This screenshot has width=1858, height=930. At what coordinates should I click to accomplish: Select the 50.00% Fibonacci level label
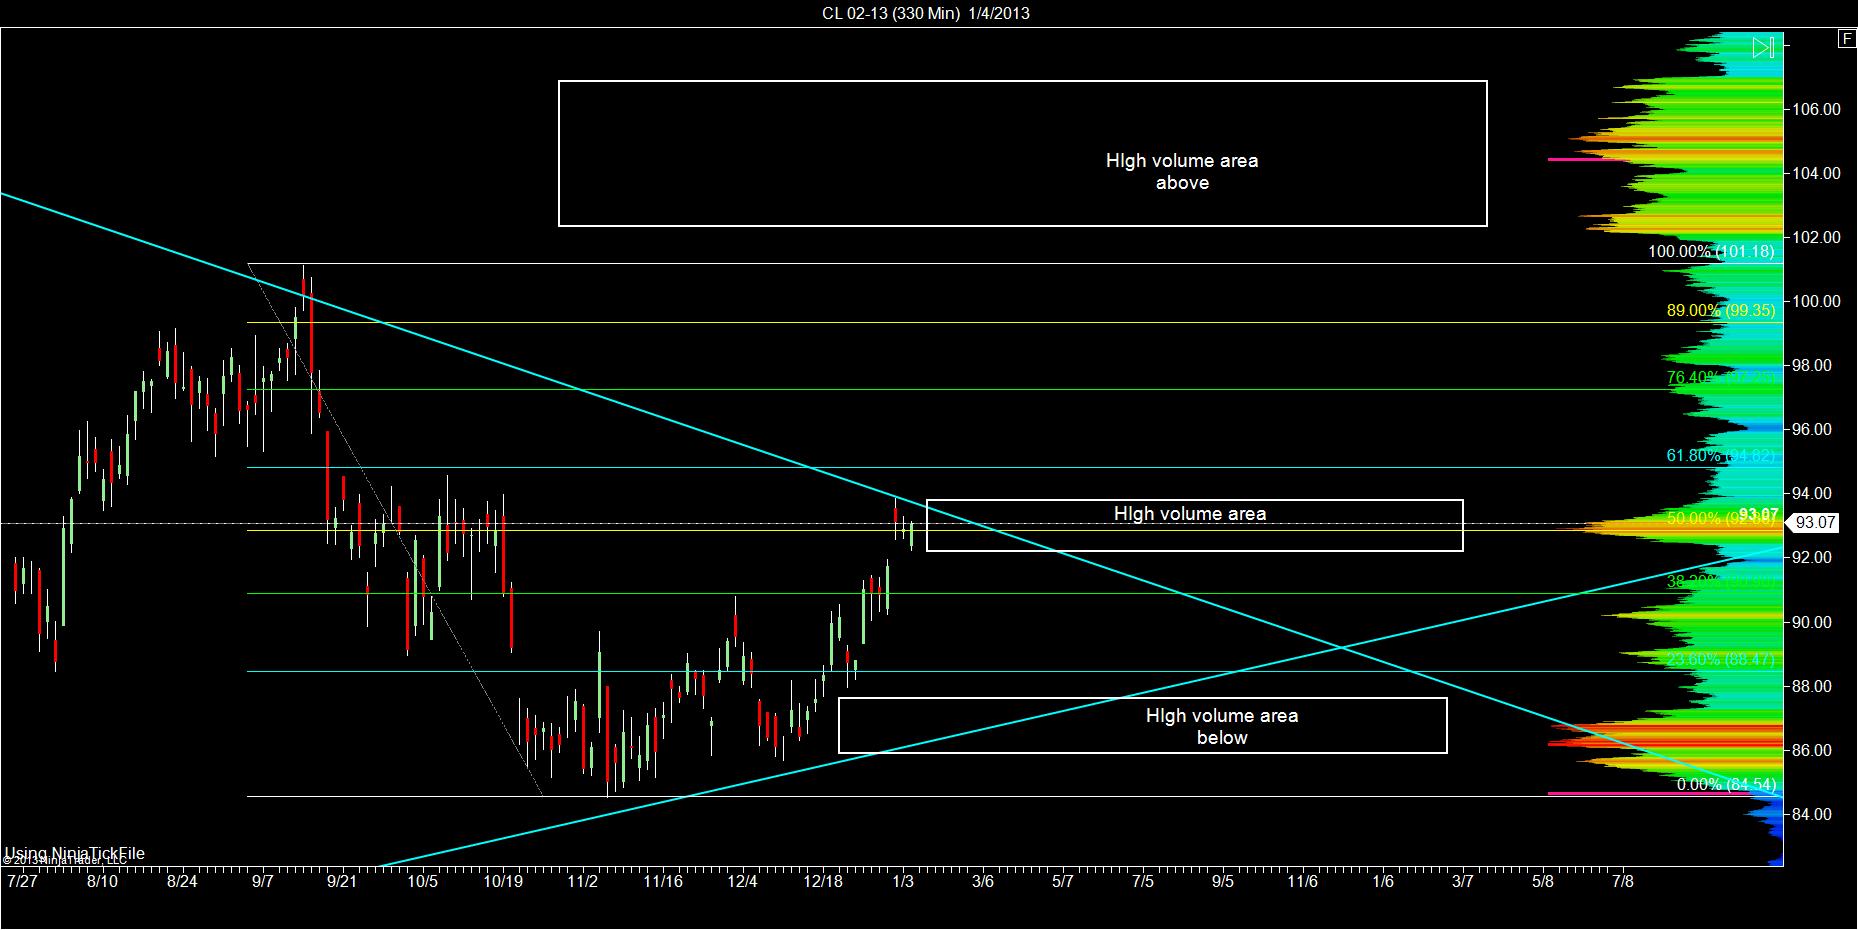(1721, 518)
